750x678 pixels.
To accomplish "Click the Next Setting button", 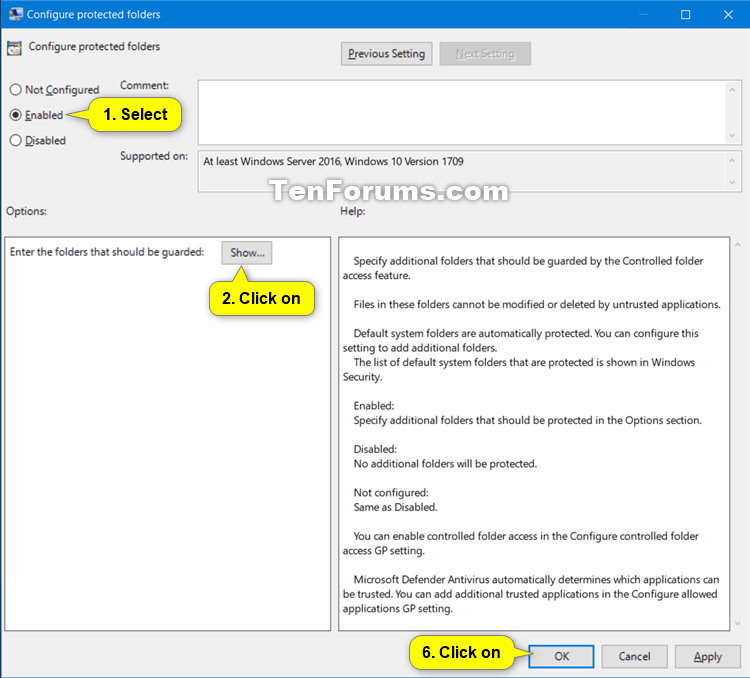I will pos(485,54).
